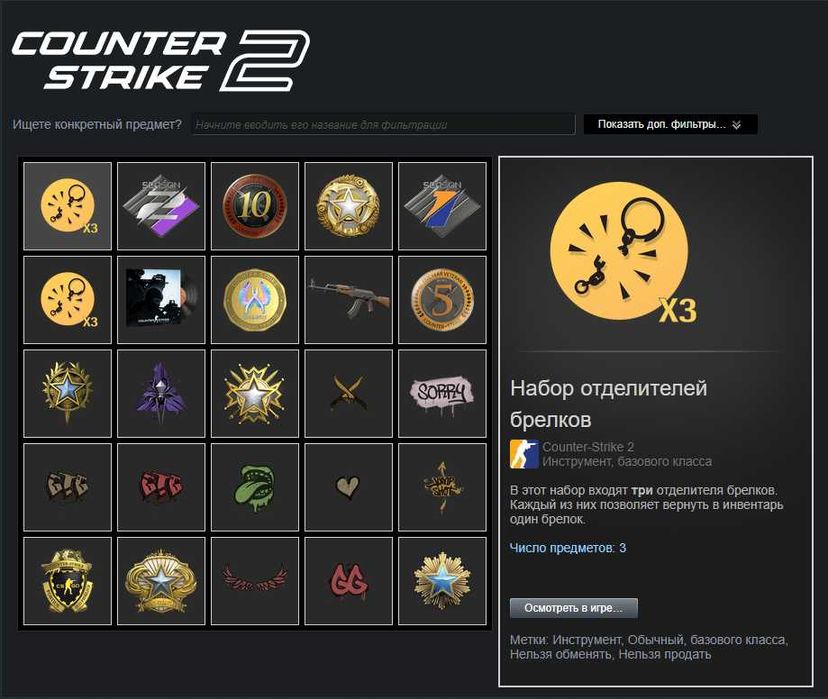This screenshot has height=699, width=828.
Task: Select the heart graffiti item
Action: (x=349, y=487)
